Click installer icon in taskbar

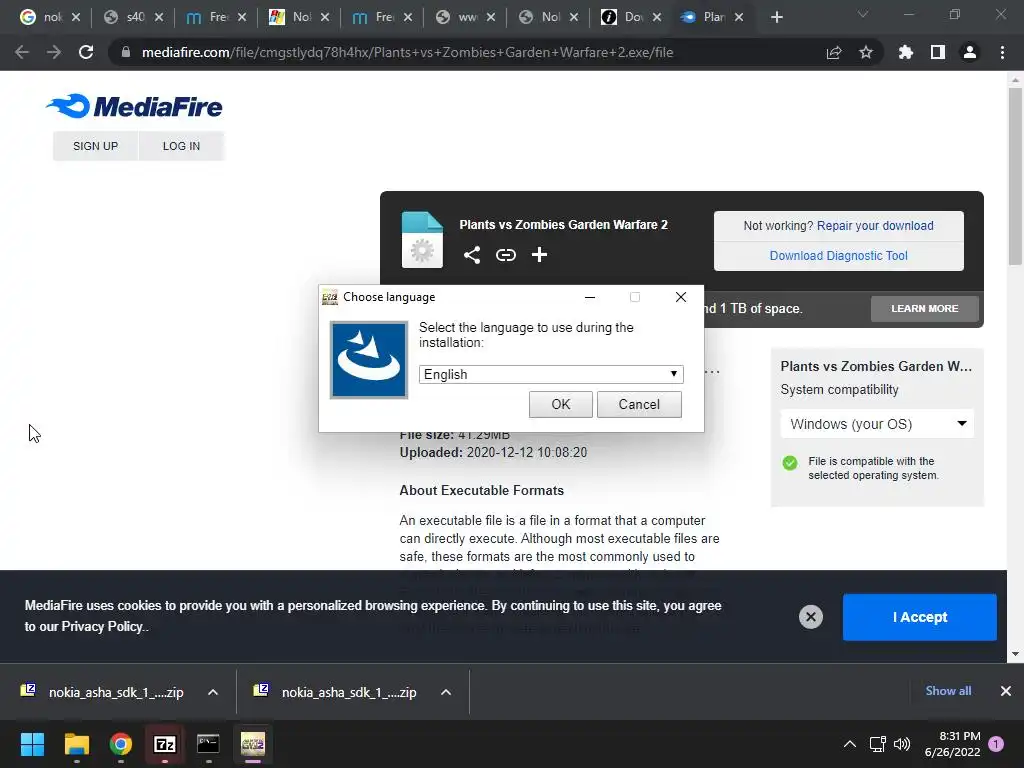point(253,744)
